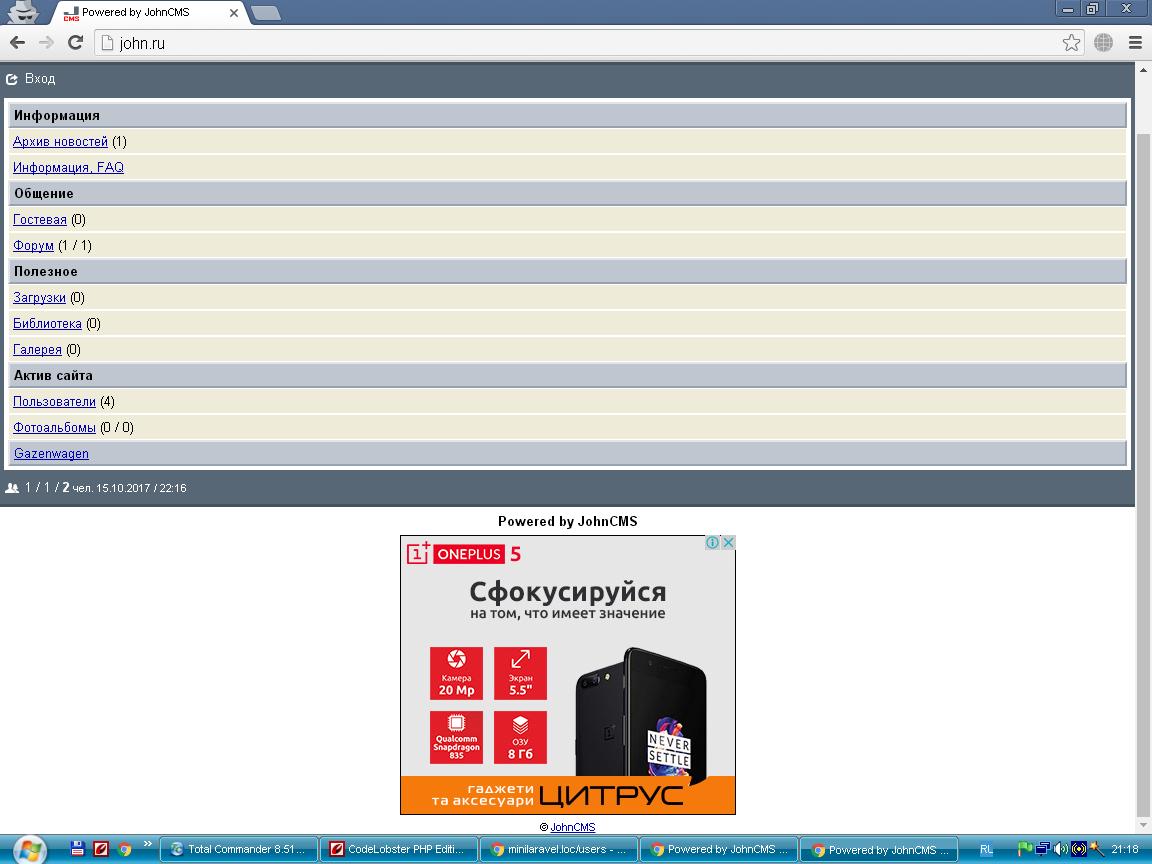Click the page icon in address bar
Viewport: 1152px width, 864px height.
click(x=107, y=43)
